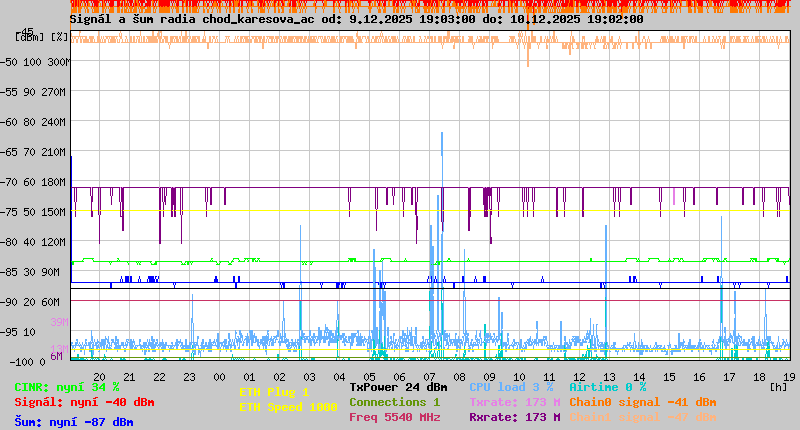Click the CINR legend label in green

[67, 387]
